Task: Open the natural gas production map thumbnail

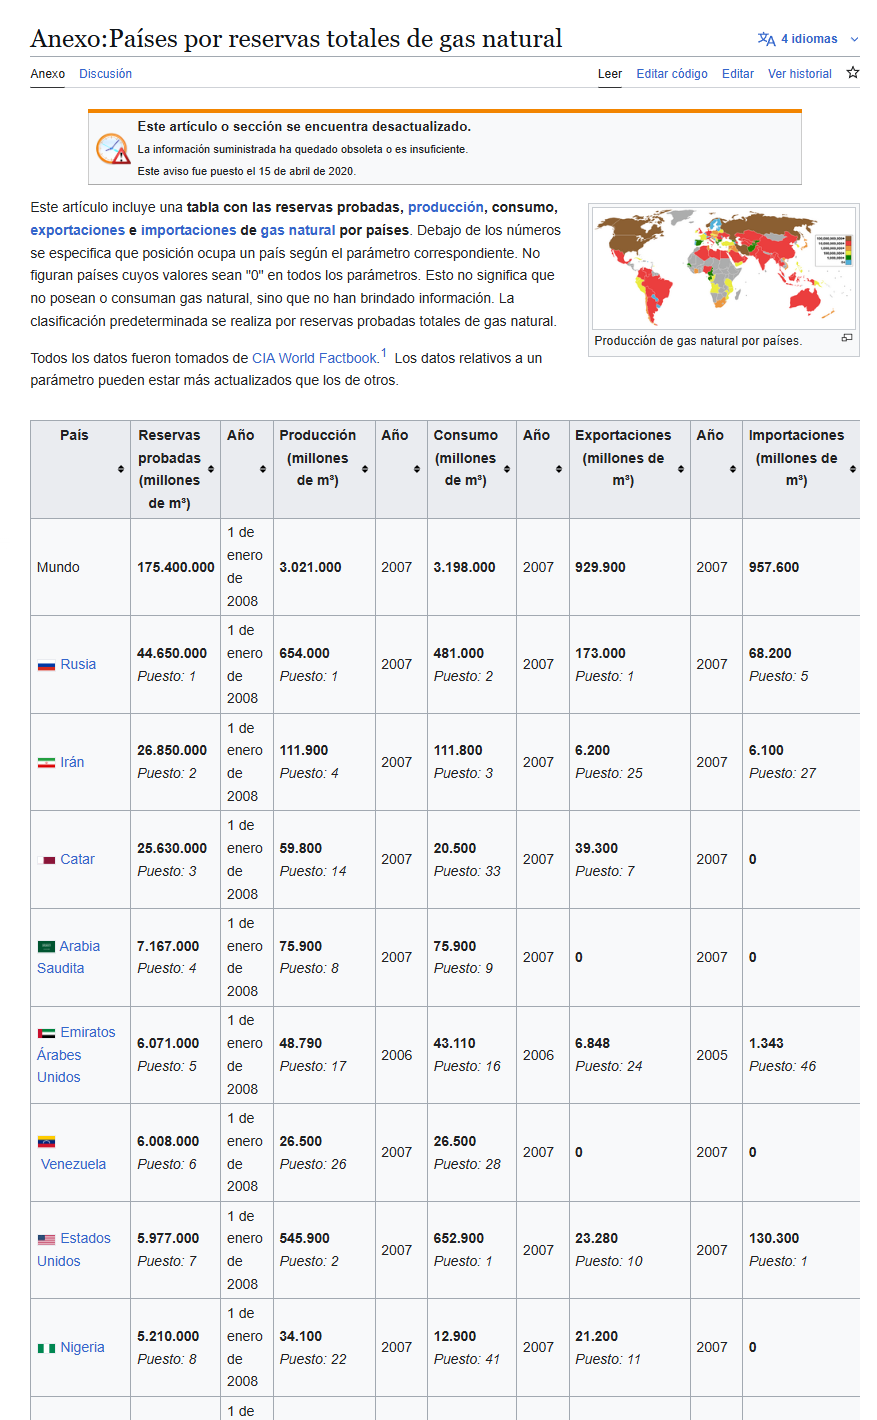Action: [x=723, y=266]
